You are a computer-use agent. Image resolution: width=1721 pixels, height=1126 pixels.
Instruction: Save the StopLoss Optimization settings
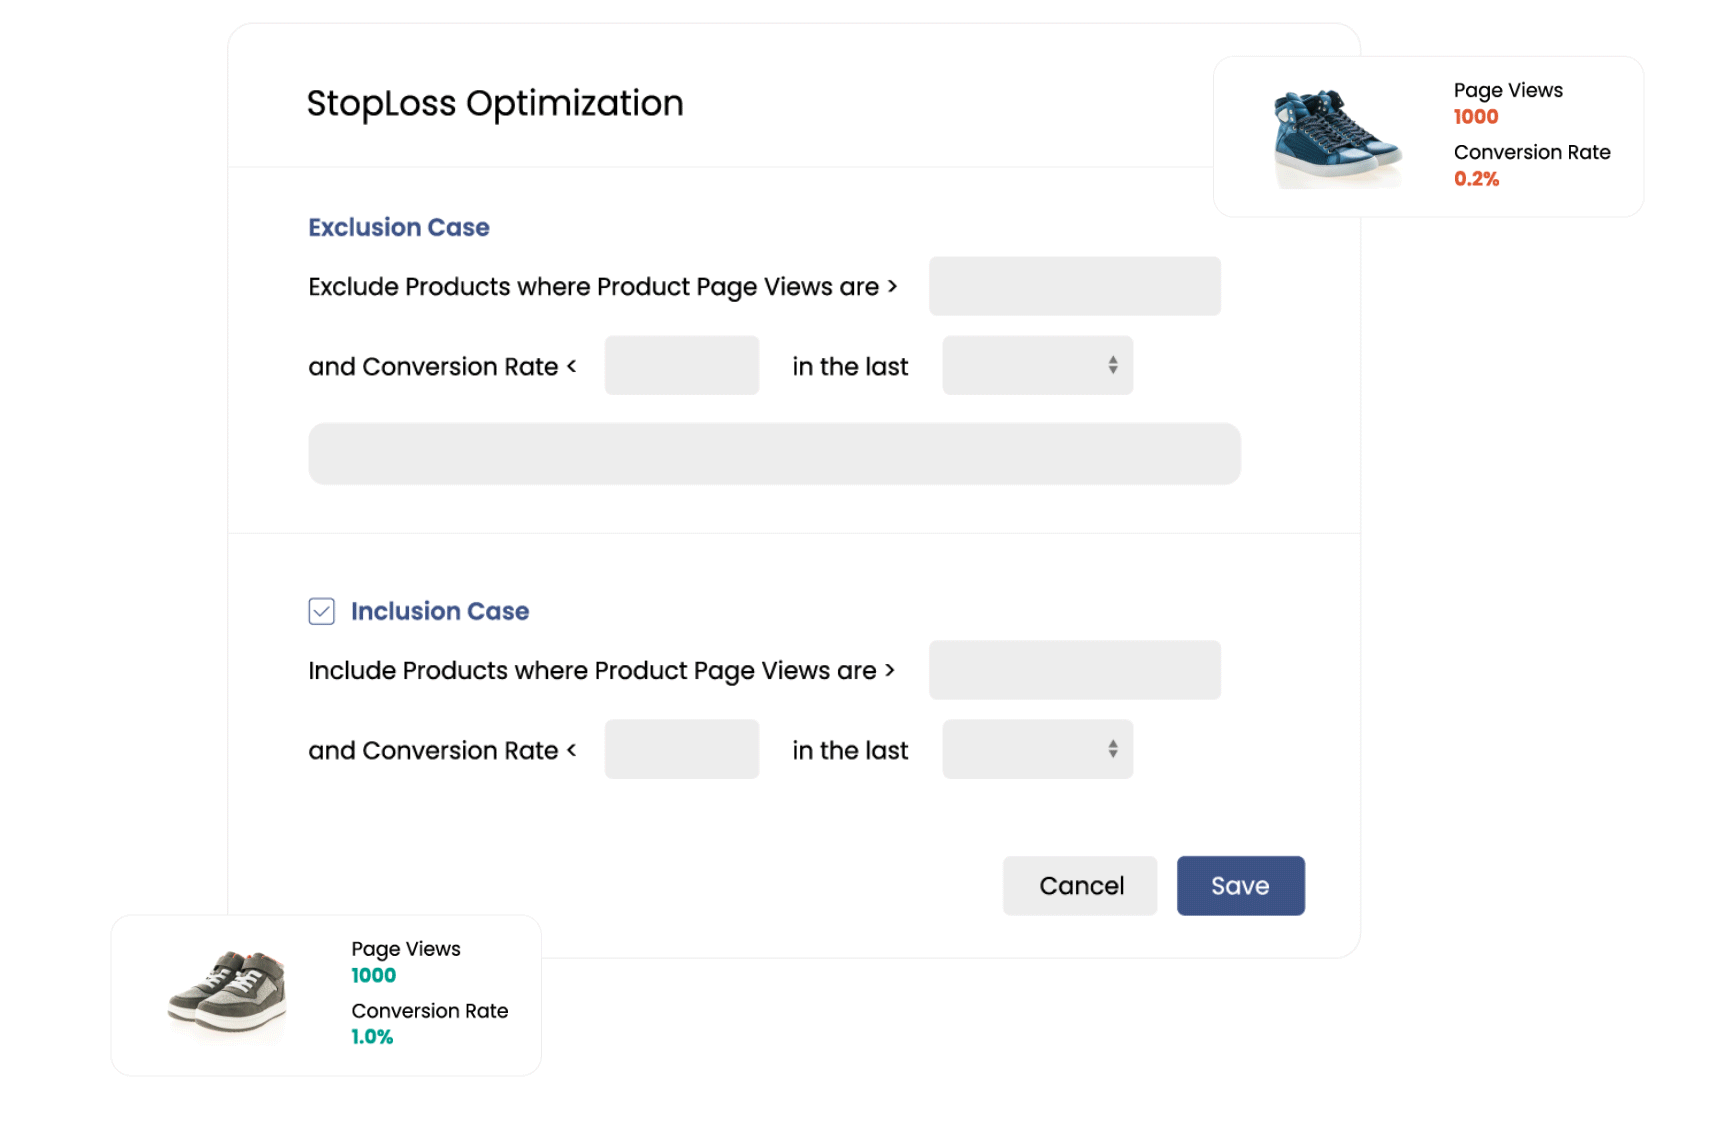tap(1240, 885)
